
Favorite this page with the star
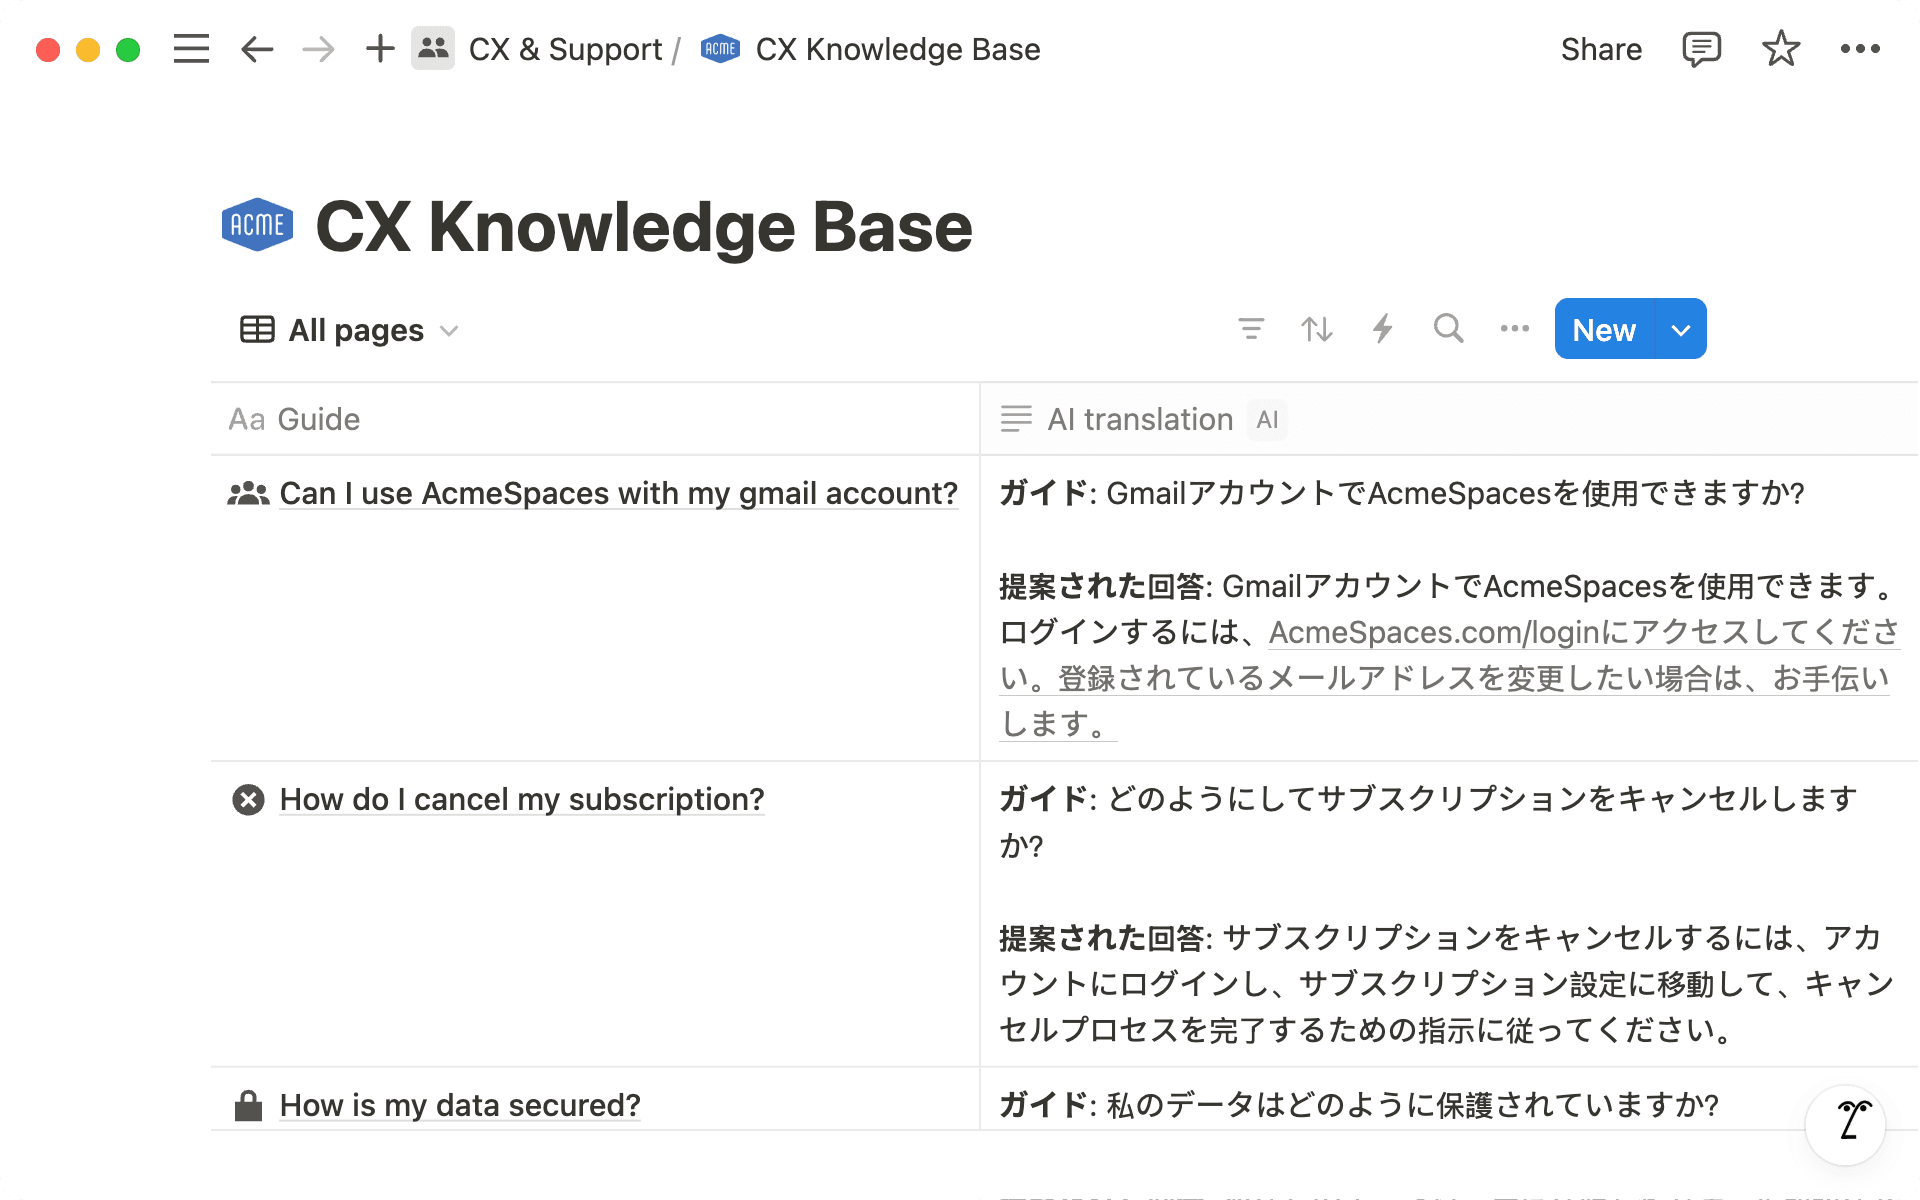click(1780, 49)
